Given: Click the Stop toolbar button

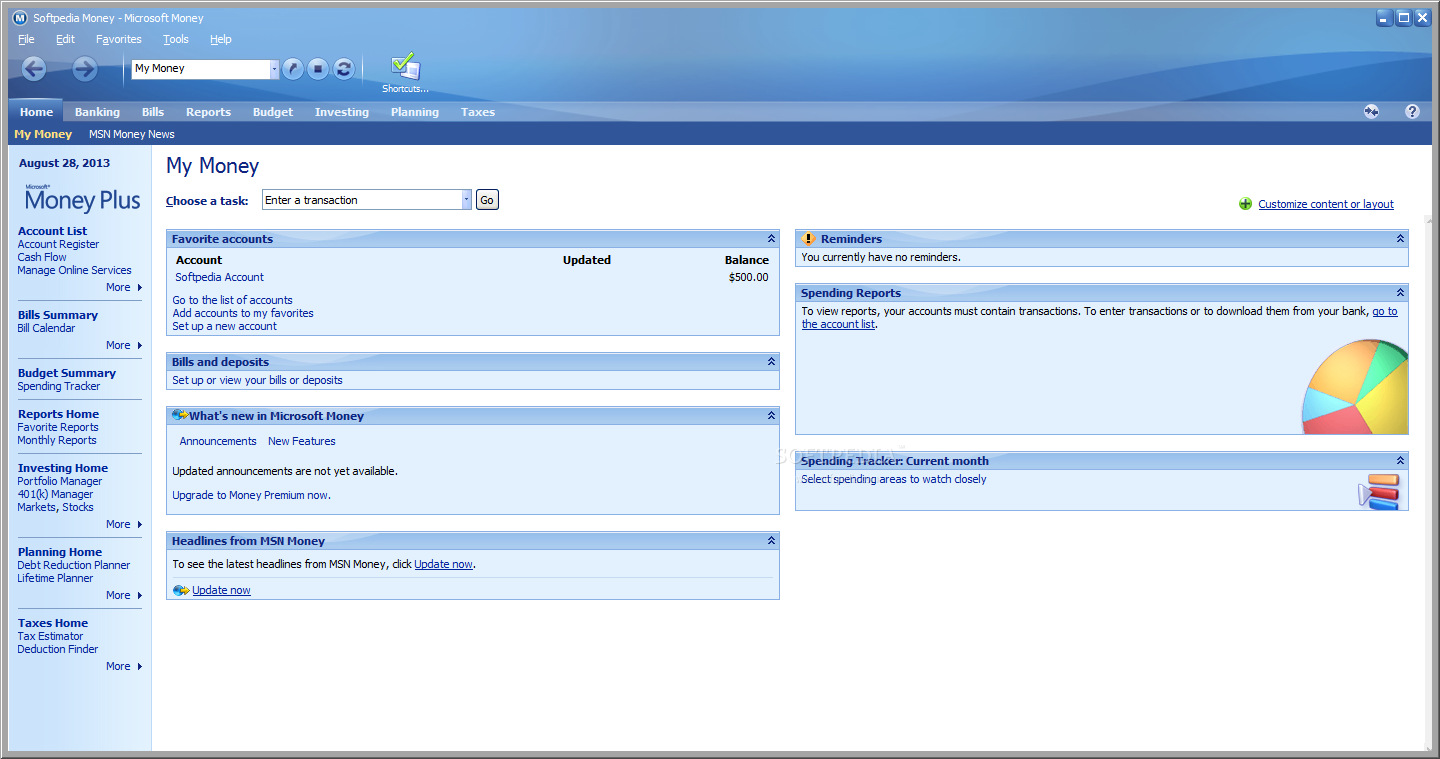Looking at the screenshot, I should click(318, 69).
